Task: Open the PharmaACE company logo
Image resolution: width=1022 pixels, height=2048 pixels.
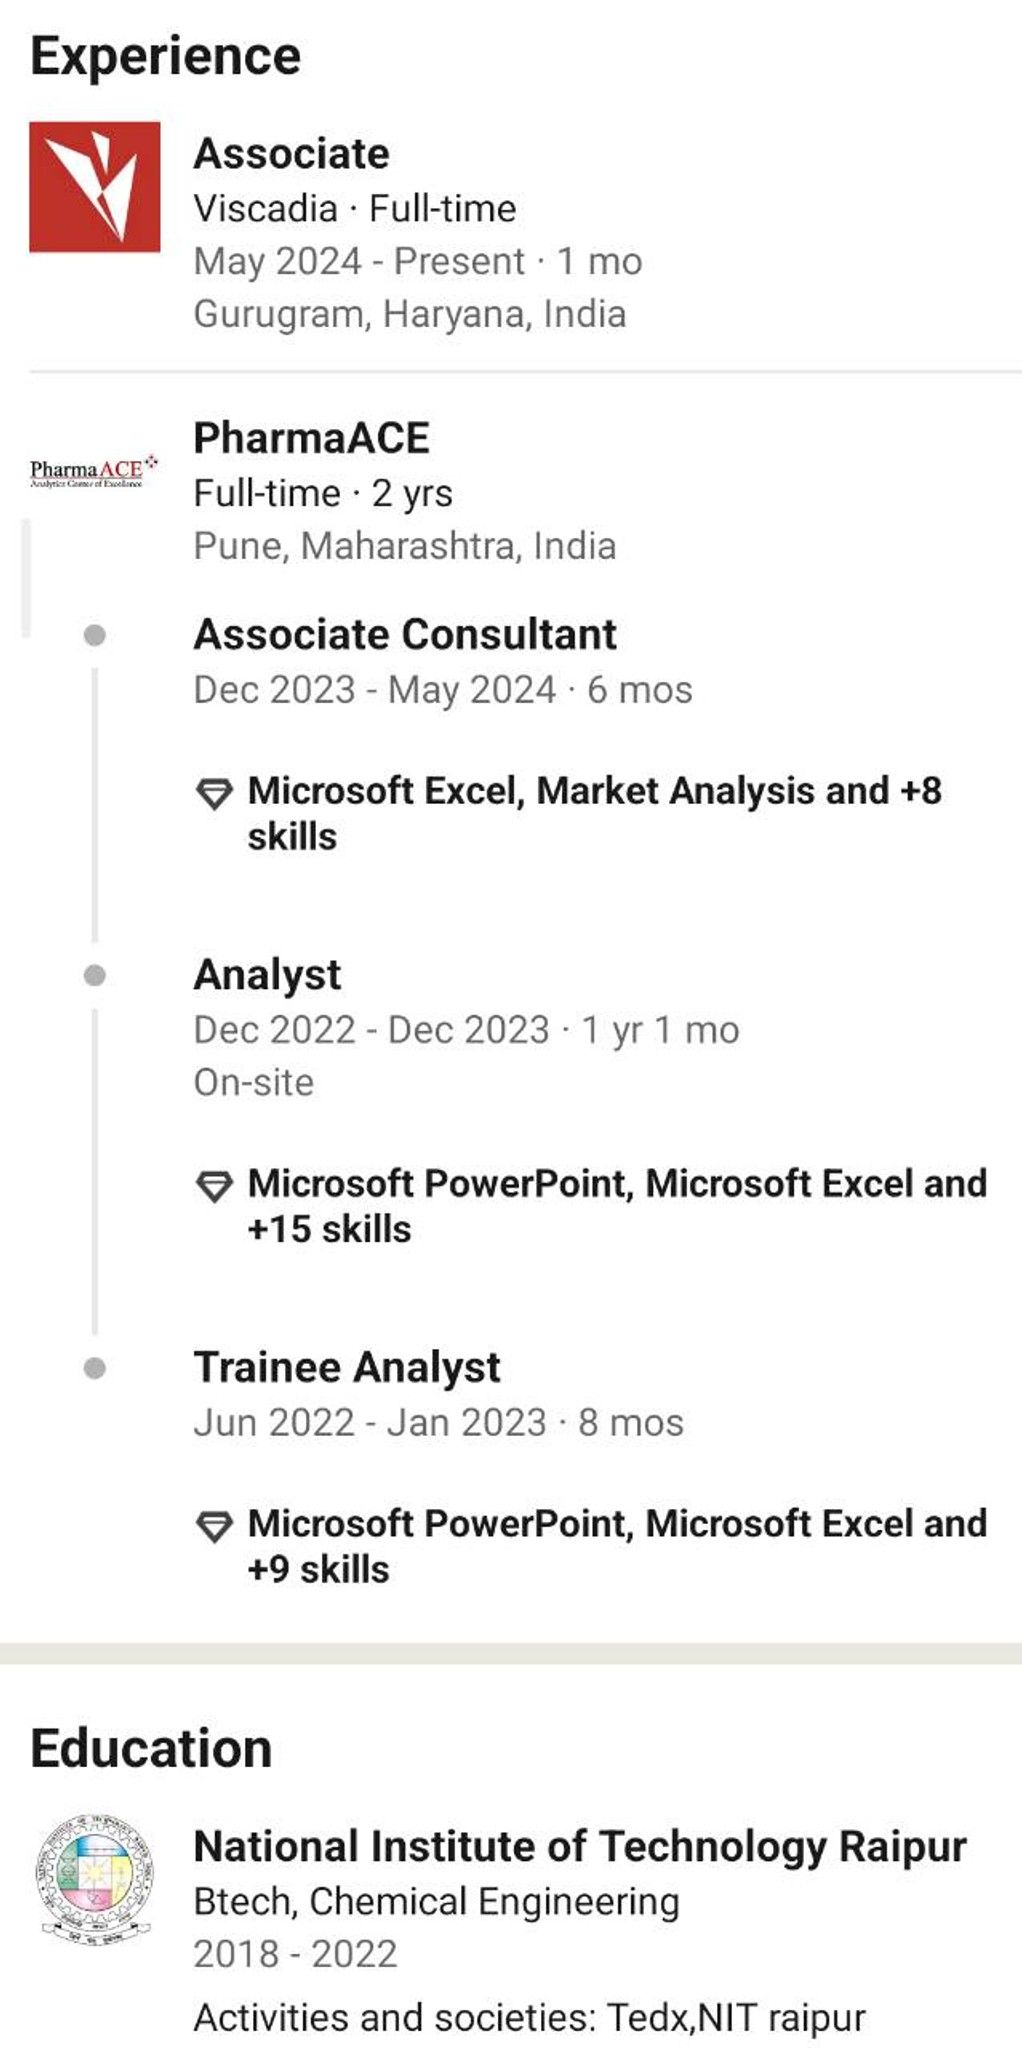Action: 94,471
